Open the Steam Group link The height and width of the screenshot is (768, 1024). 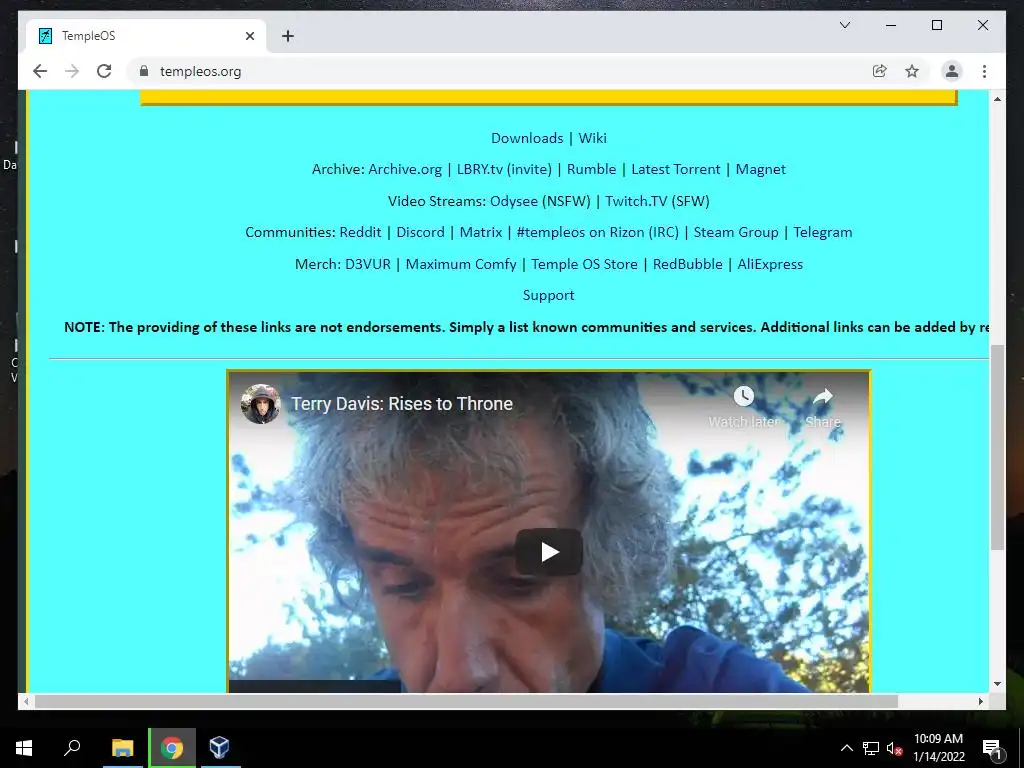tap(736, 232)
